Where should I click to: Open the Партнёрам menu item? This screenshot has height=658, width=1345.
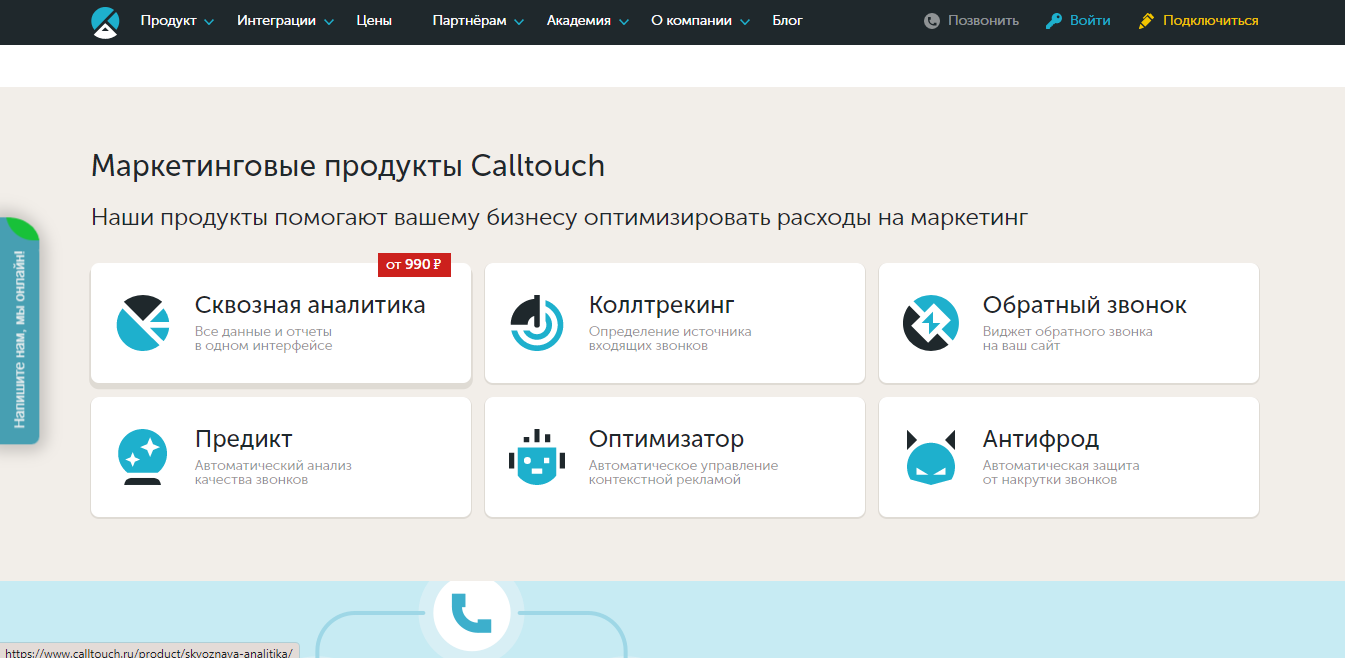(x=470, y=21)
